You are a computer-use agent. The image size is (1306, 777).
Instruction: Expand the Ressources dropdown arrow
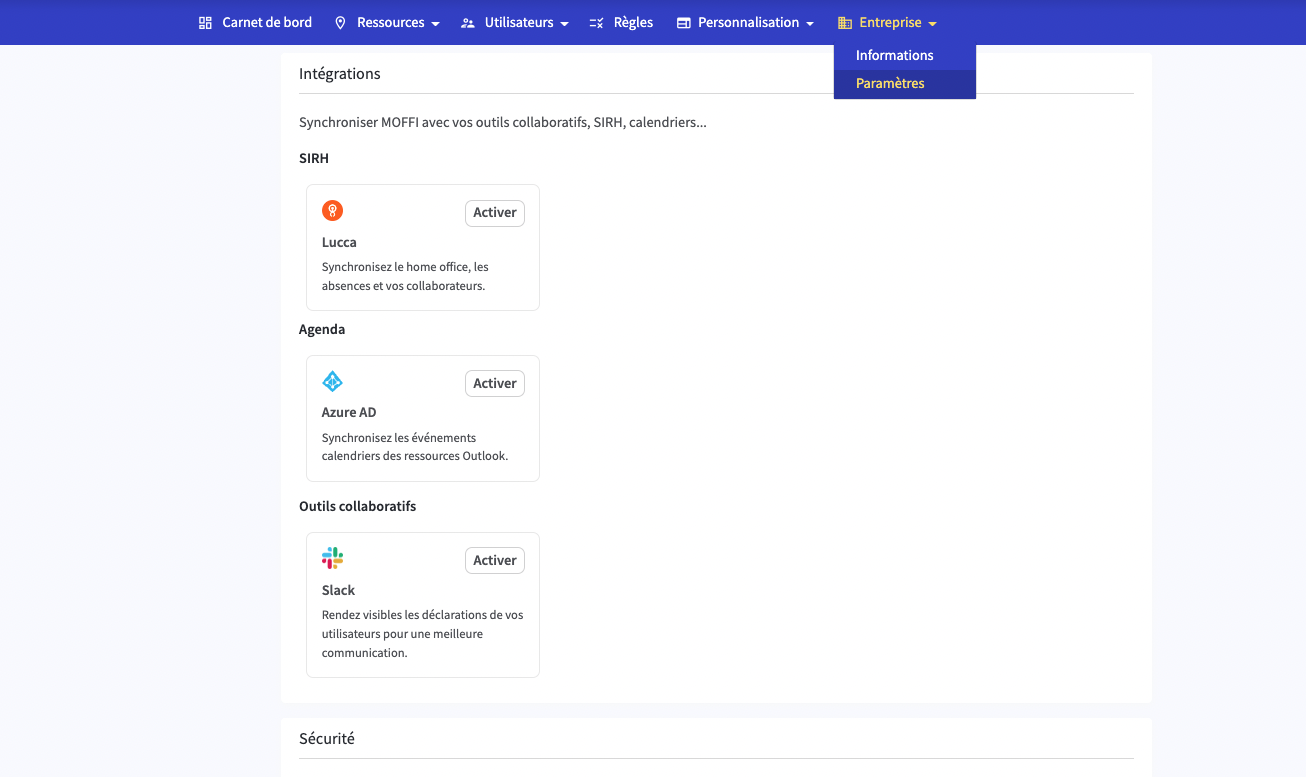[x=435, y=24]
